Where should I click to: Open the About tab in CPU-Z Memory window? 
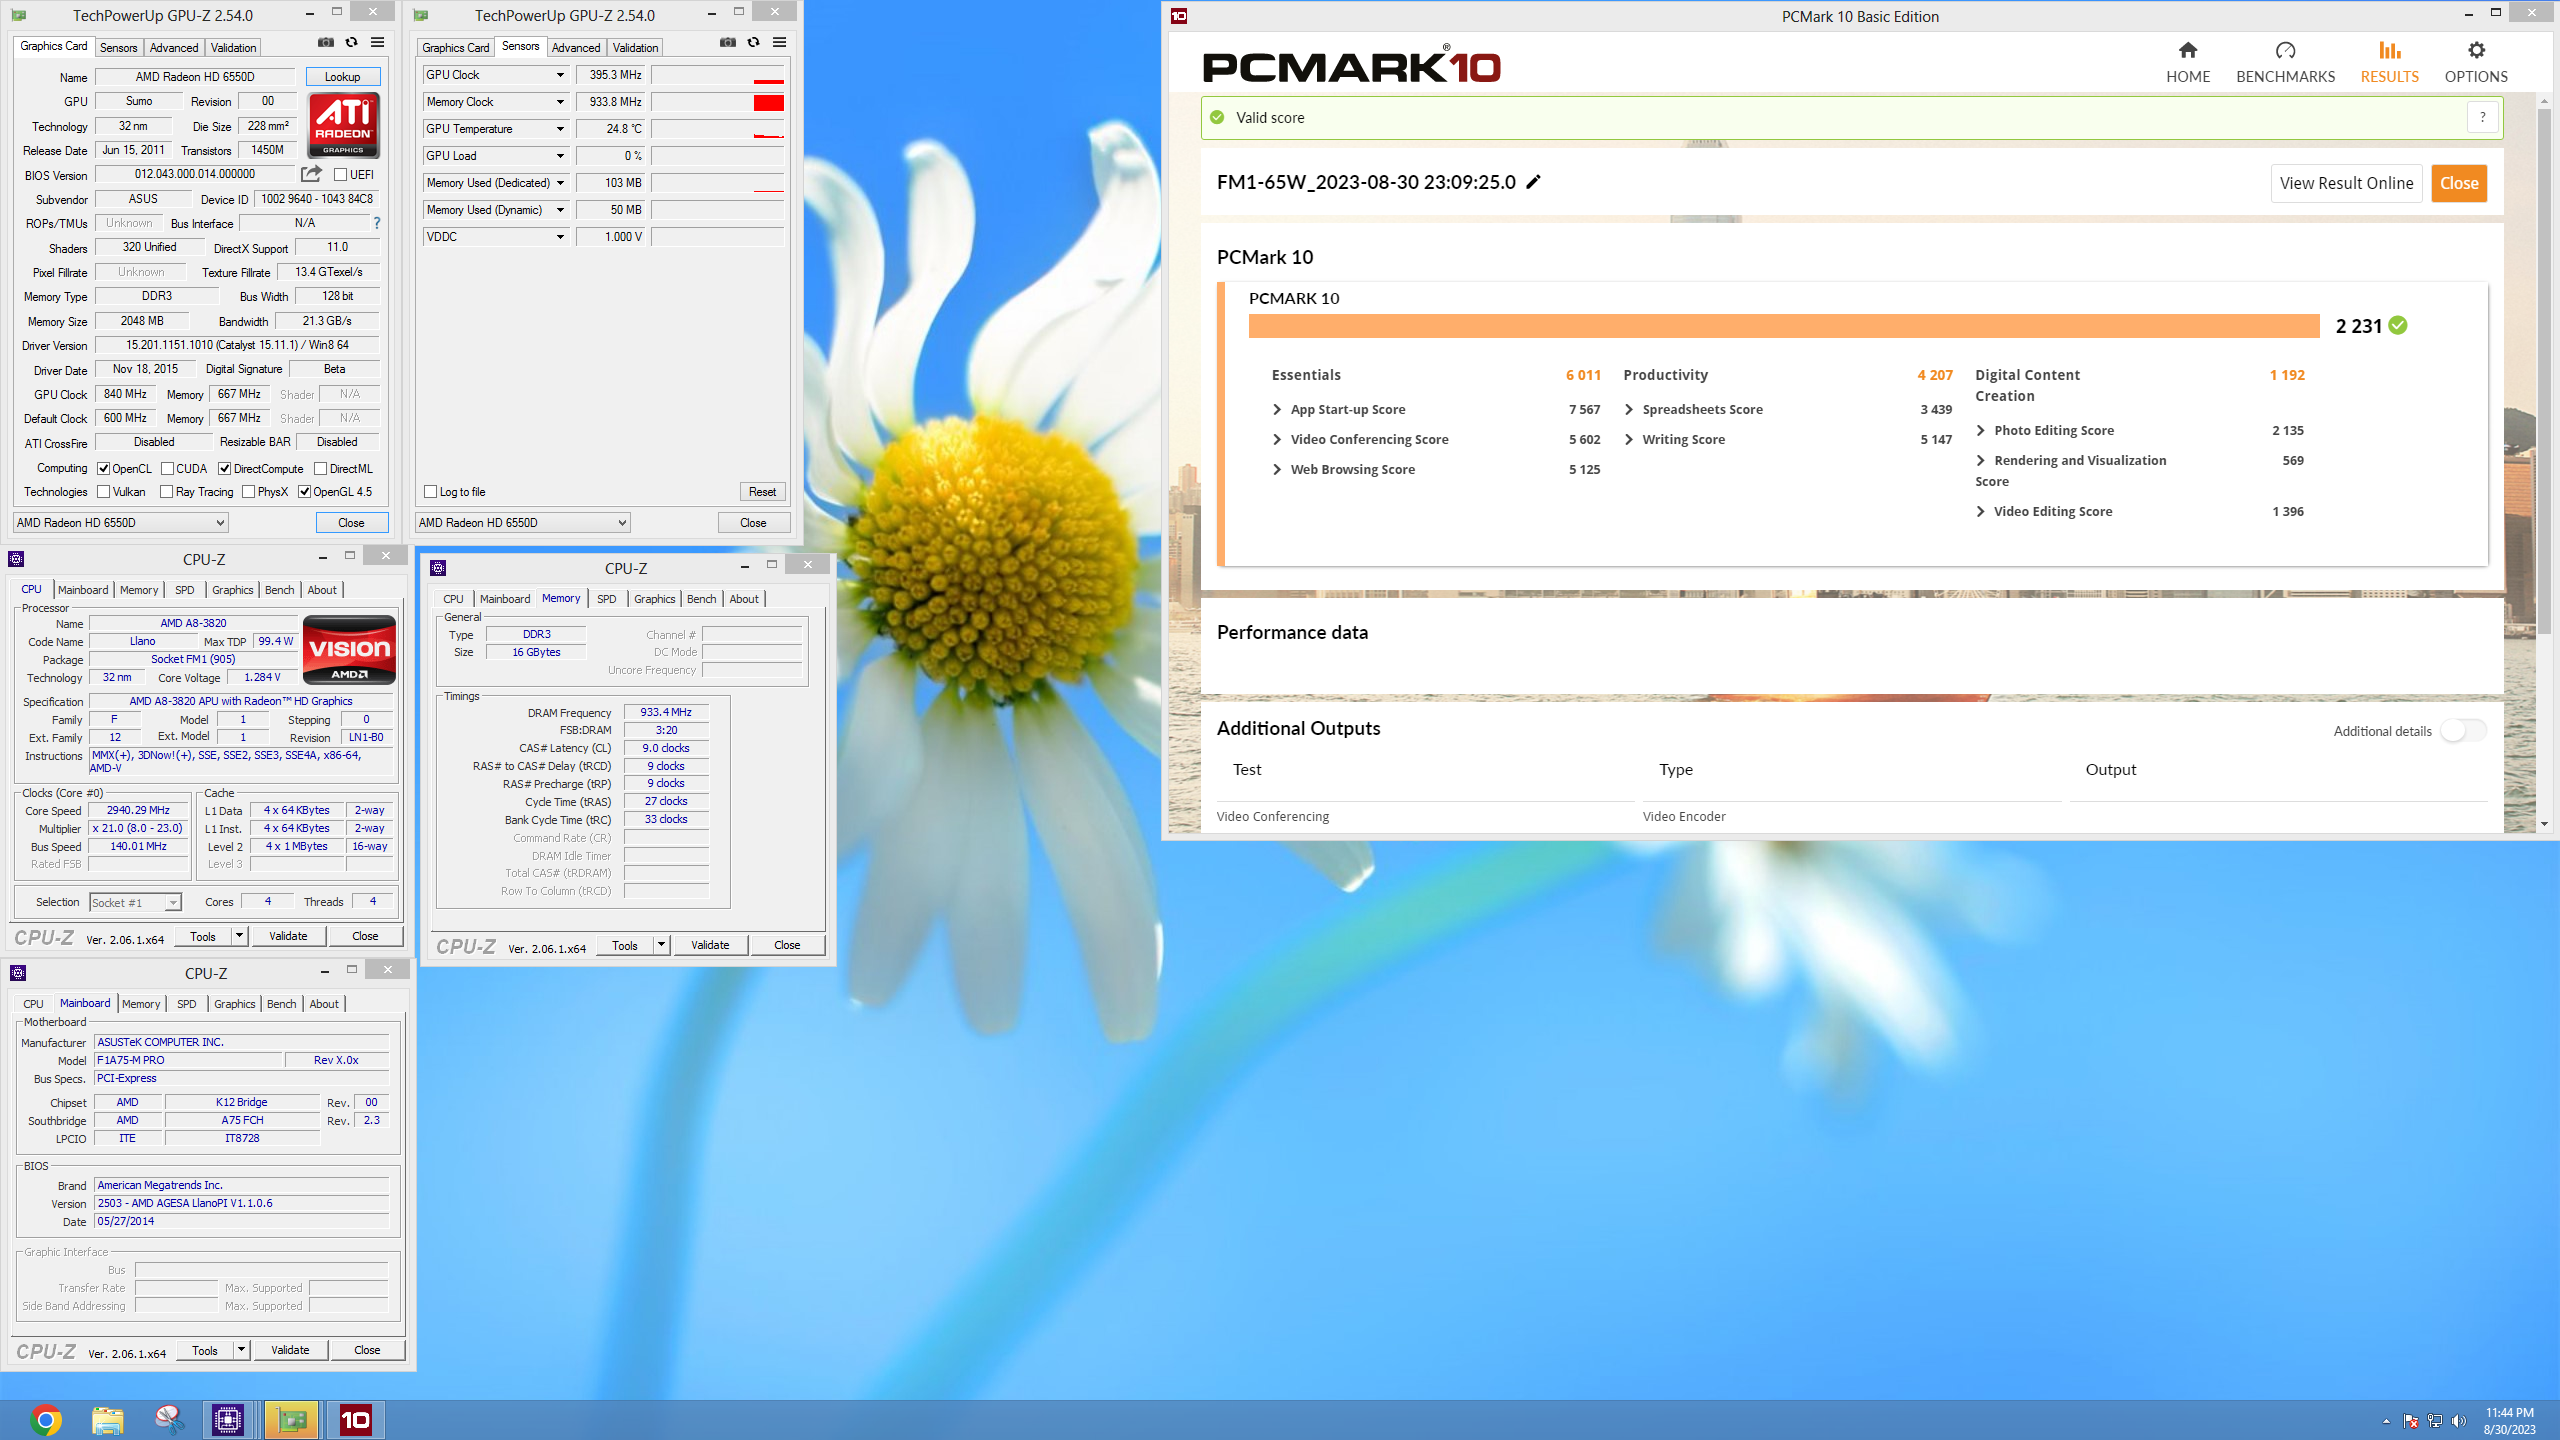pos(744,599)
